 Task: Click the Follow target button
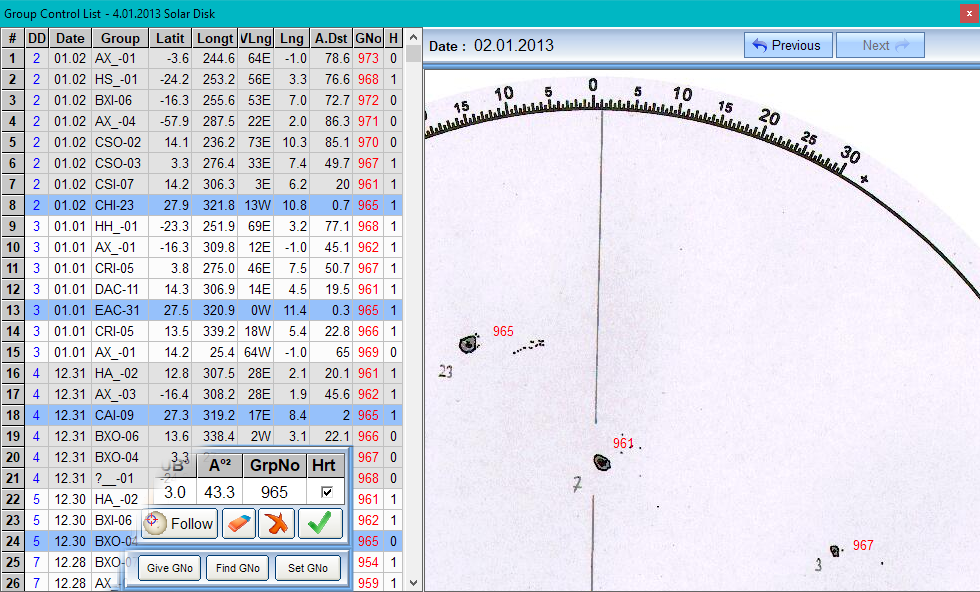click(x=180, y=524)
